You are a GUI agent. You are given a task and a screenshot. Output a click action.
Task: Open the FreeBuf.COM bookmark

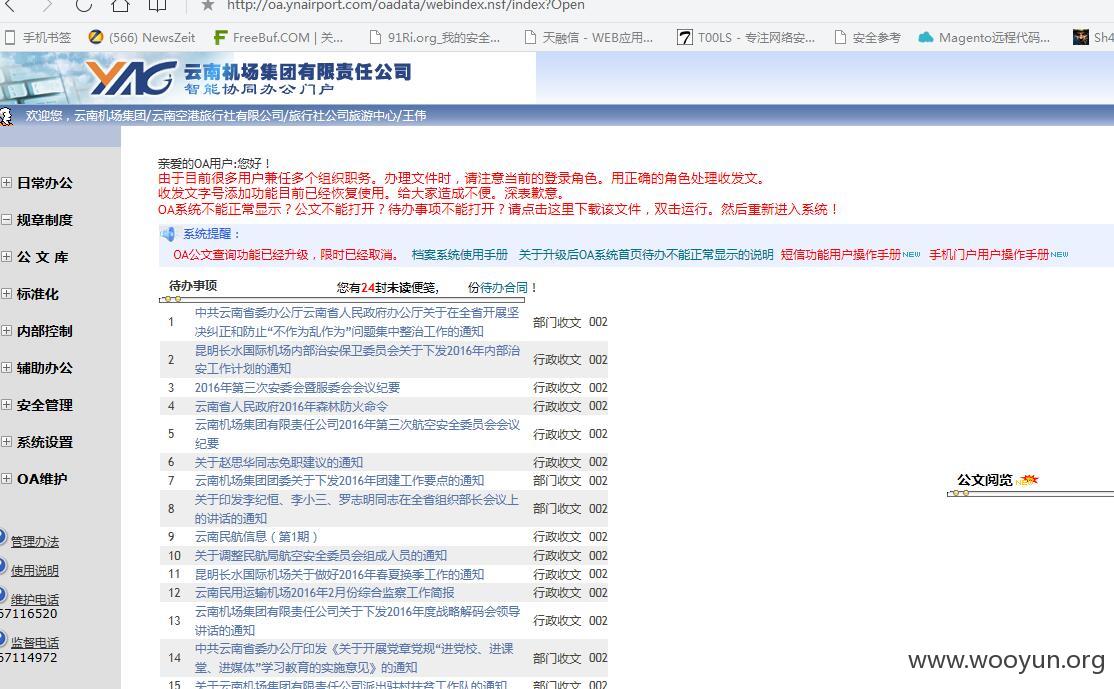click(278, 38)
